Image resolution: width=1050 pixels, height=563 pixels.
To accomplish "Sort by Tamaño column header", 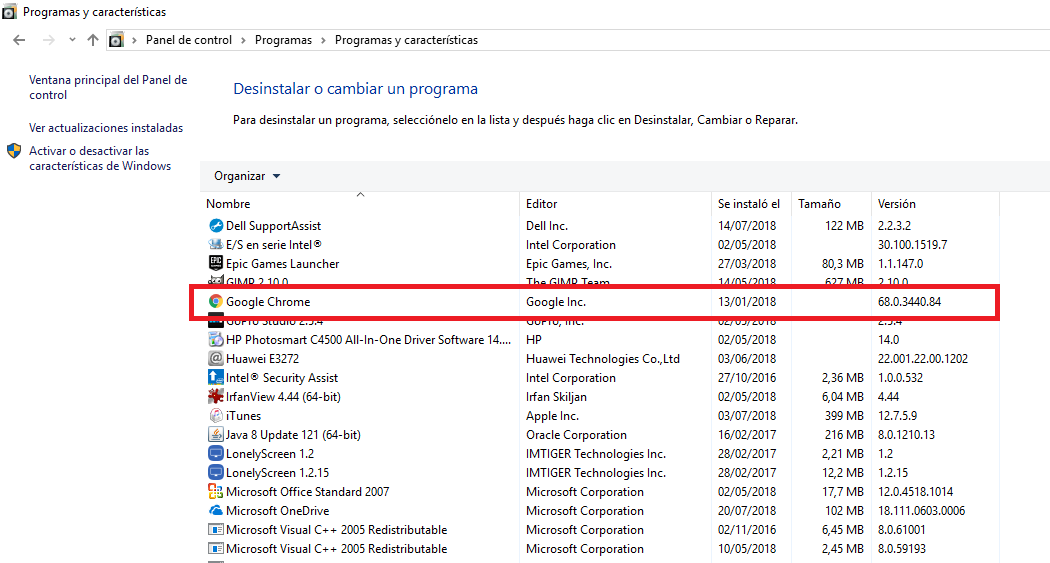I will pos(831,204).
